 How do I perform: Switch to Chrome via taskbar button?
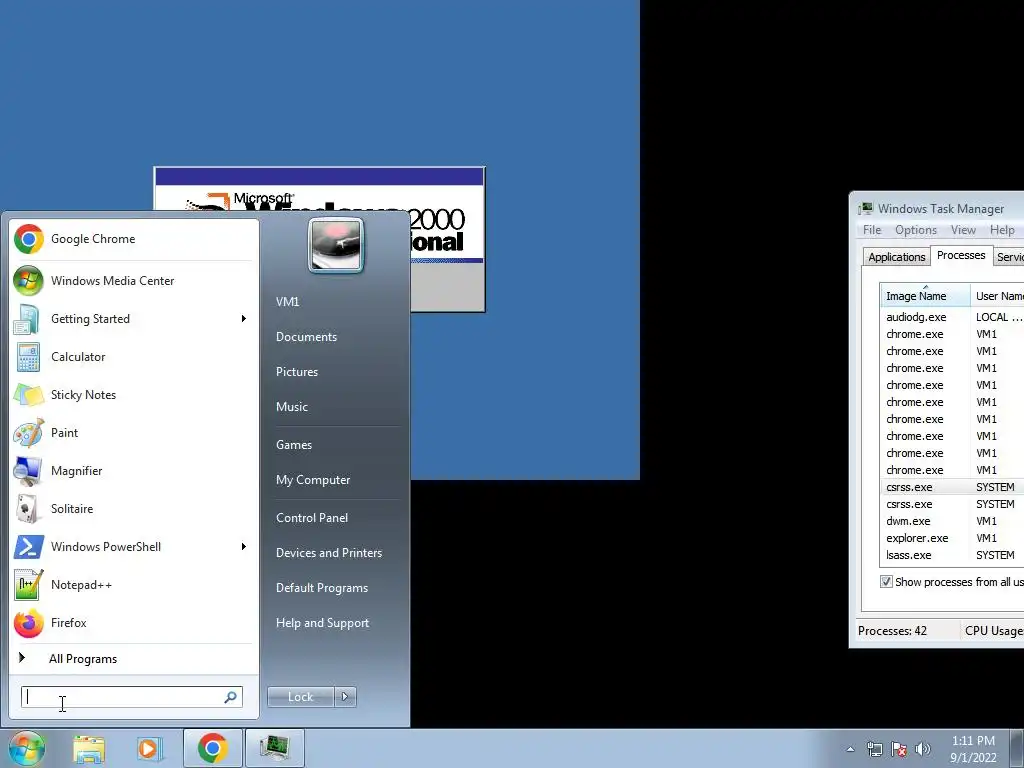(x=212, y=748)
